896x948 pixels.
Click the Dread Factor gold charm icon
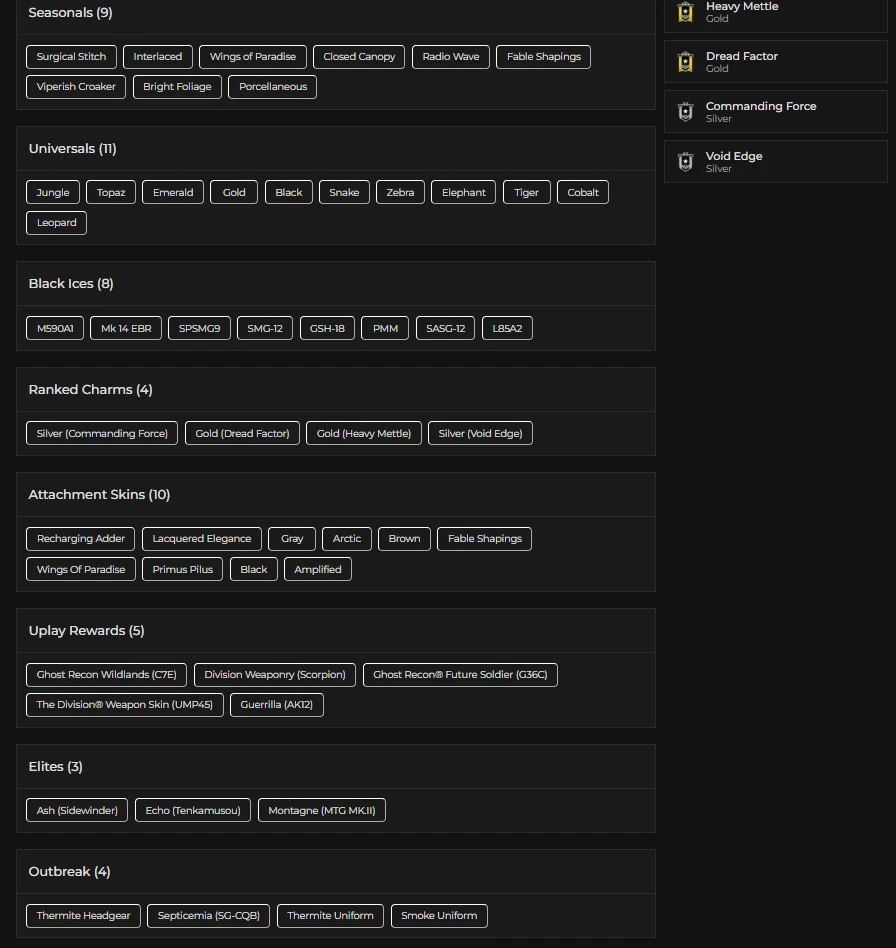pos(685,62)
